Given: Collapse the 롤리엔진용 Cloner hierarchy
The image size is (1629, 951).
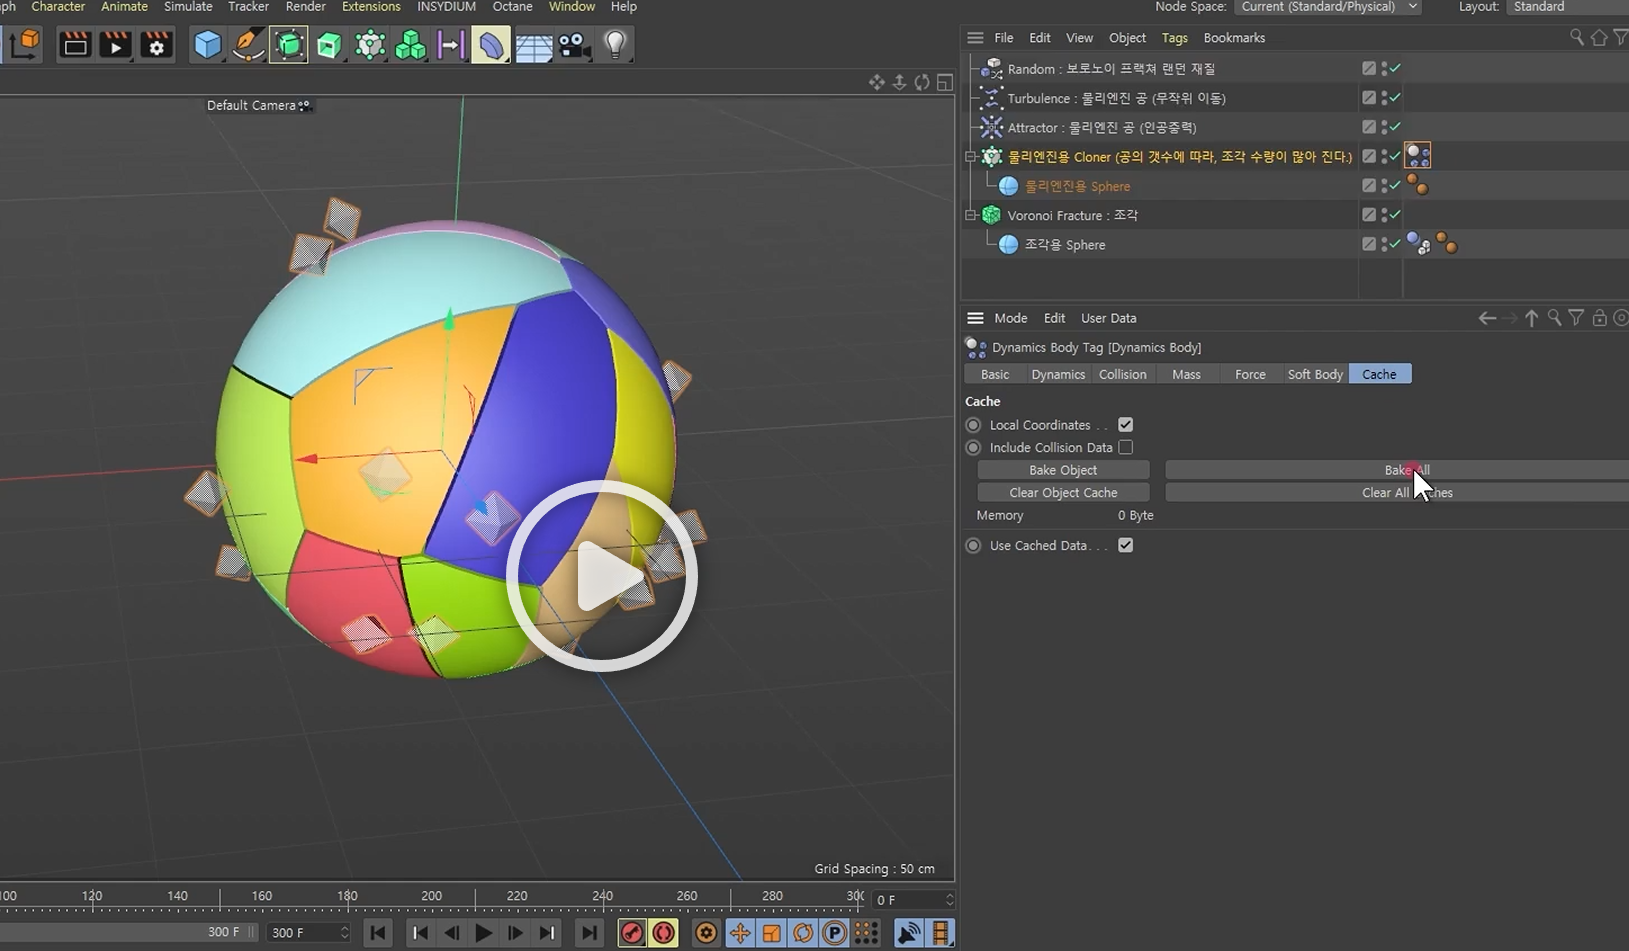Looking at the screenshot, I should [970, 156].
